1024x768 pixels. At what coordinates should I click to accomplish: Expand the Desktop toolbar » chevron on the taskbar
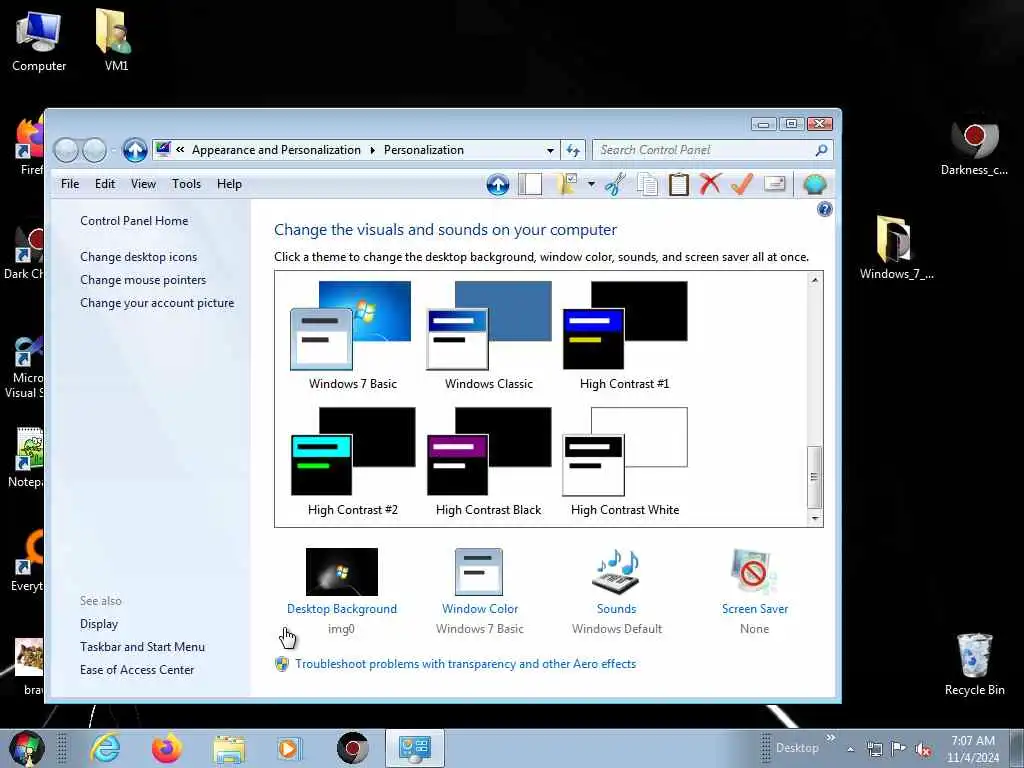coord(830,738)
